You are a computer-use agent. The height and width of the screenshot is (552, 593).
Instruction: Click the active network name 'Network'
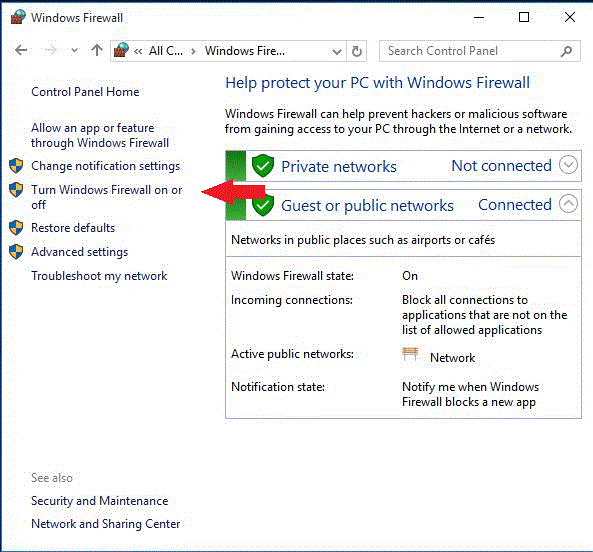(452, 358)
